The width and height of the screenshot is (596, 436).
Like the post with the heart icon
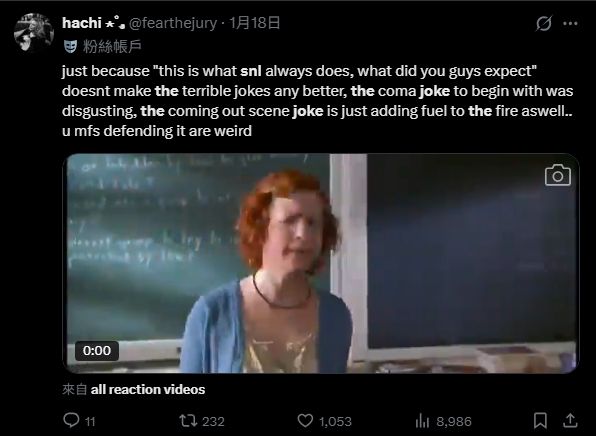305,421
